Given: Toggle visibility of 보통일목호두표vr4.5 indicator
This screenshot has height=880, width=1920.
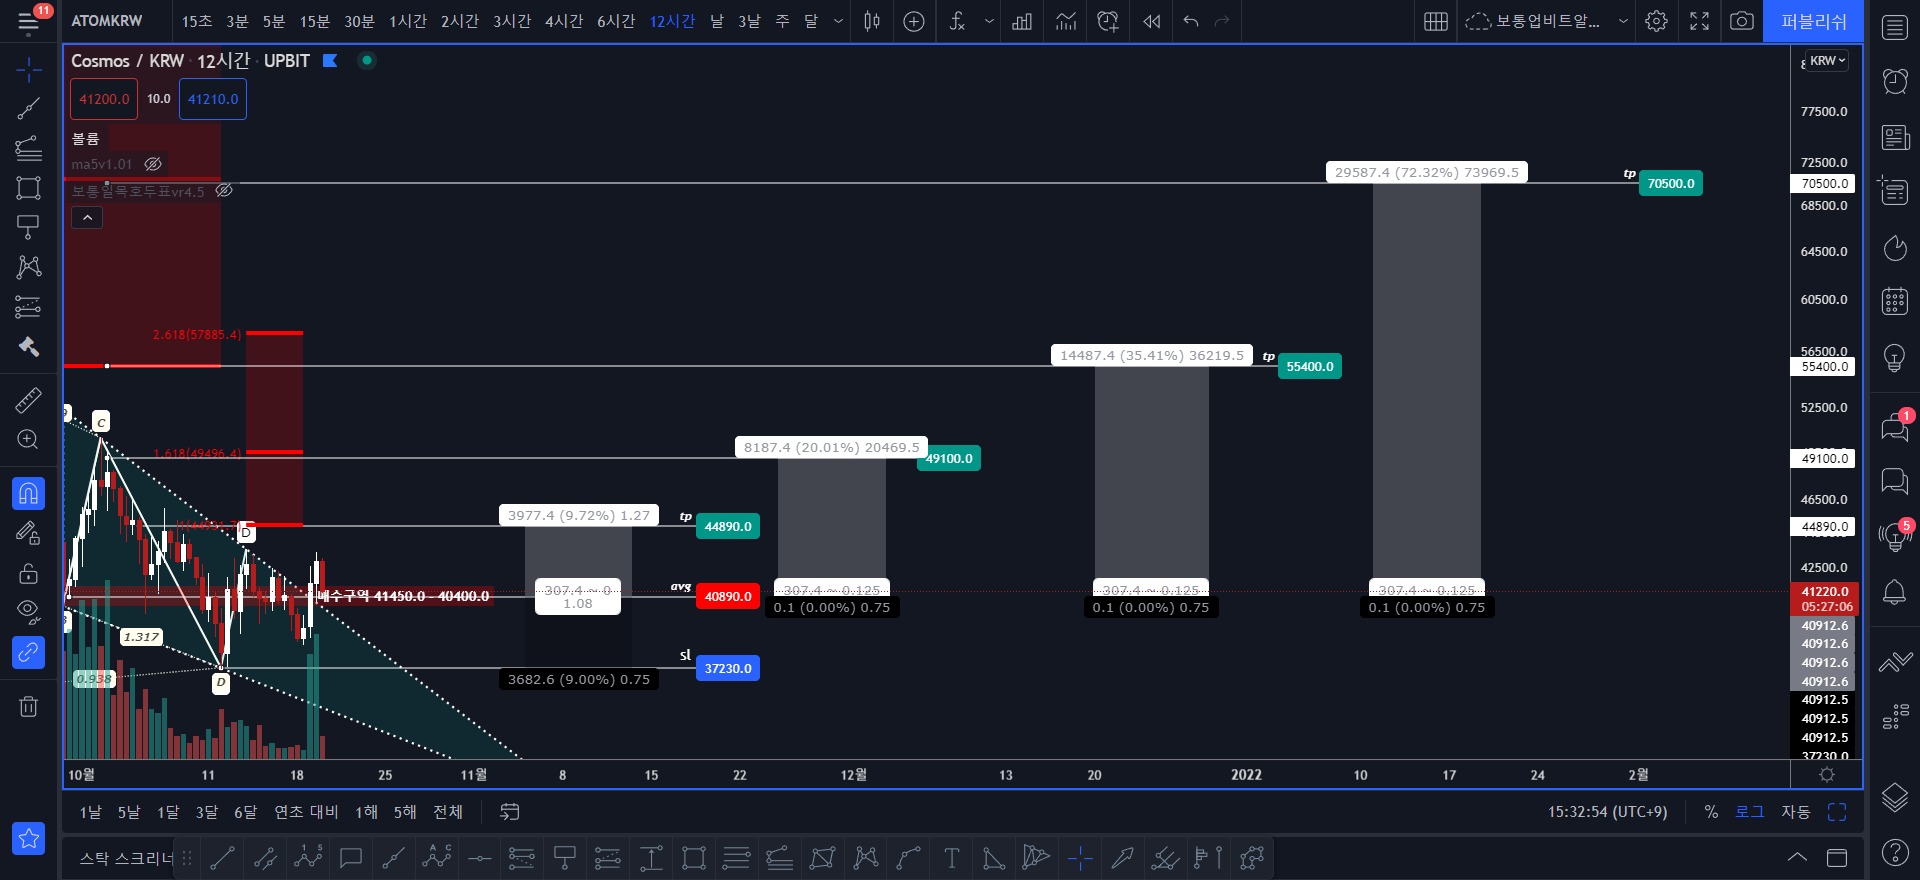Looking at the screenshot, I should (224, 190).
